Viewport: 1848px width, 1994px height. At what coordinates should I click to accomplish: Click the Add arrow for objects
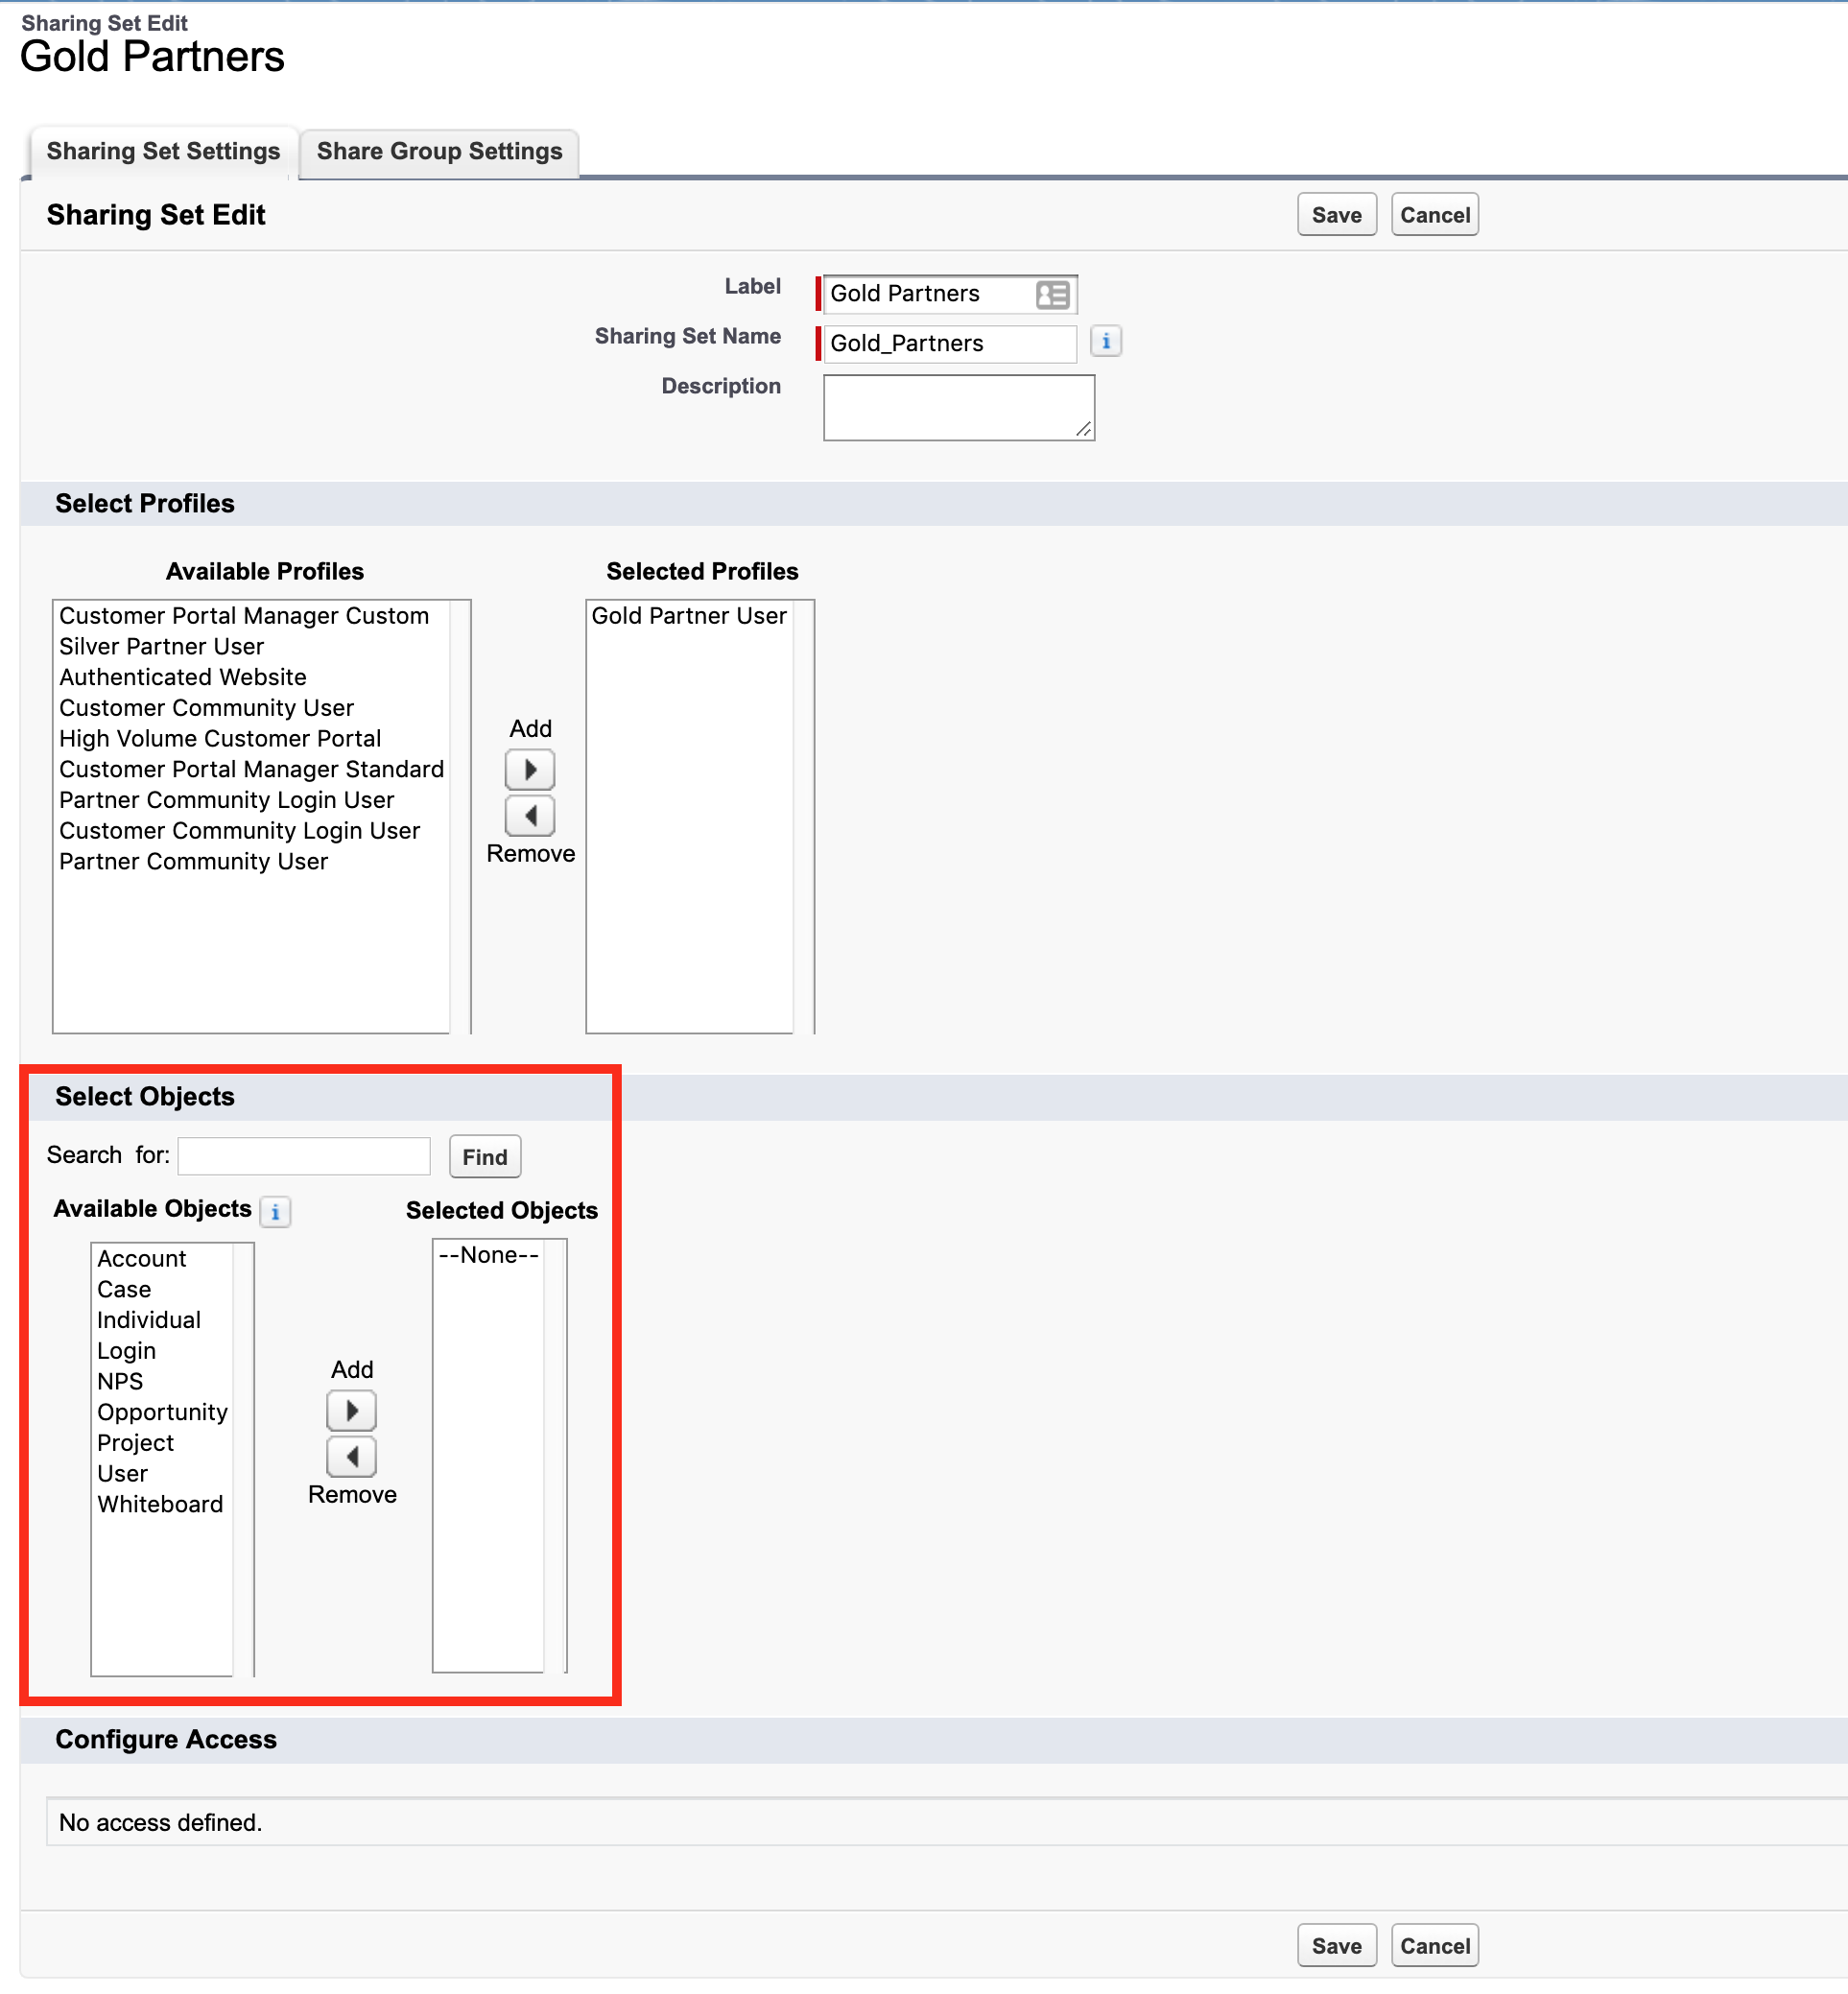[x=352, y=1411]
